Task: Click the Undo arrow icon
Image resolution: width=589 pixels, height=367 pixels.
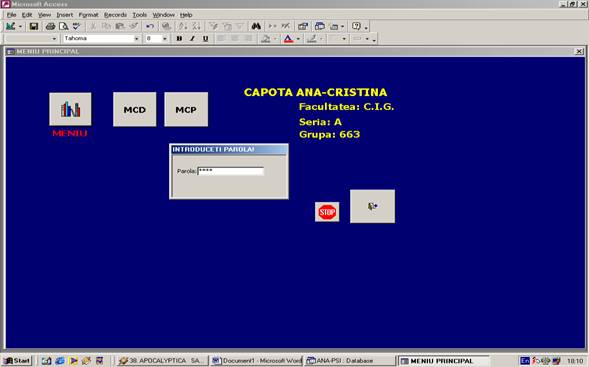Action: (x=150, y=26)
